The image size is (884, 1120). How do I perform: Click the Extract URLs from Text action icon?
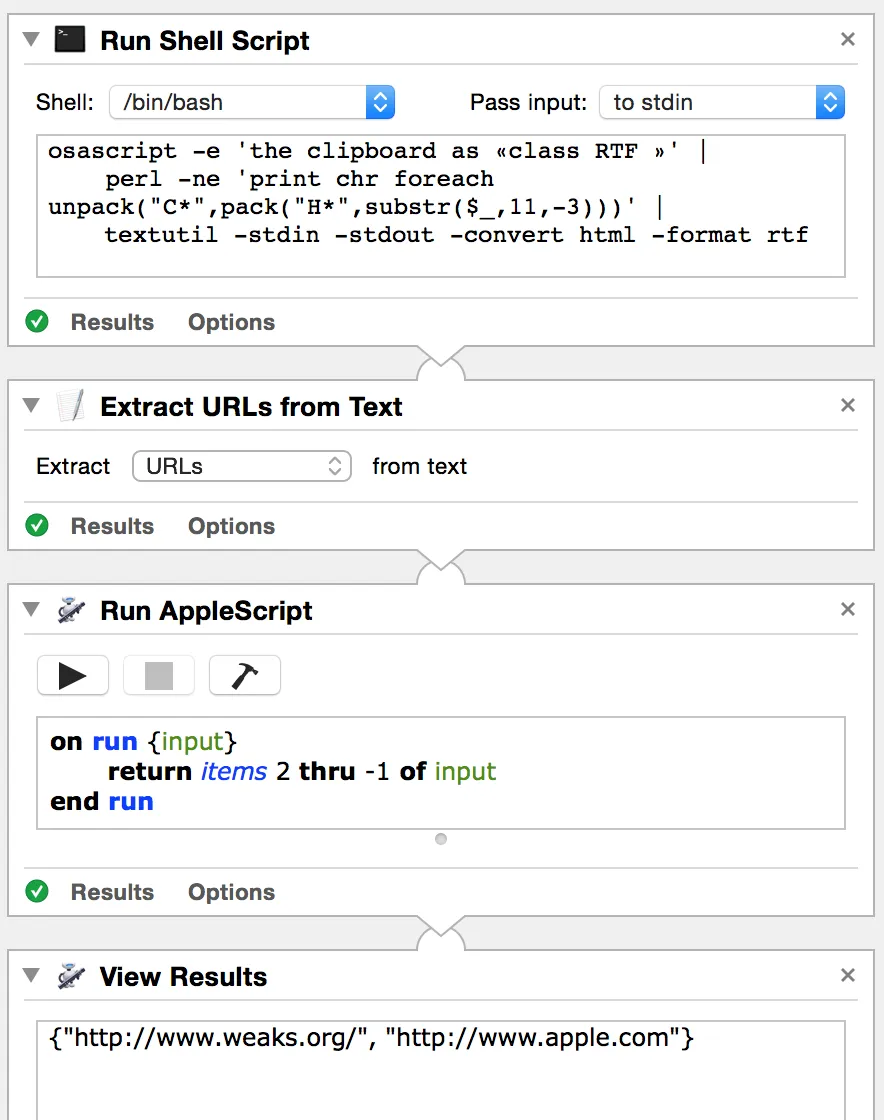click(x=70, y=406)
